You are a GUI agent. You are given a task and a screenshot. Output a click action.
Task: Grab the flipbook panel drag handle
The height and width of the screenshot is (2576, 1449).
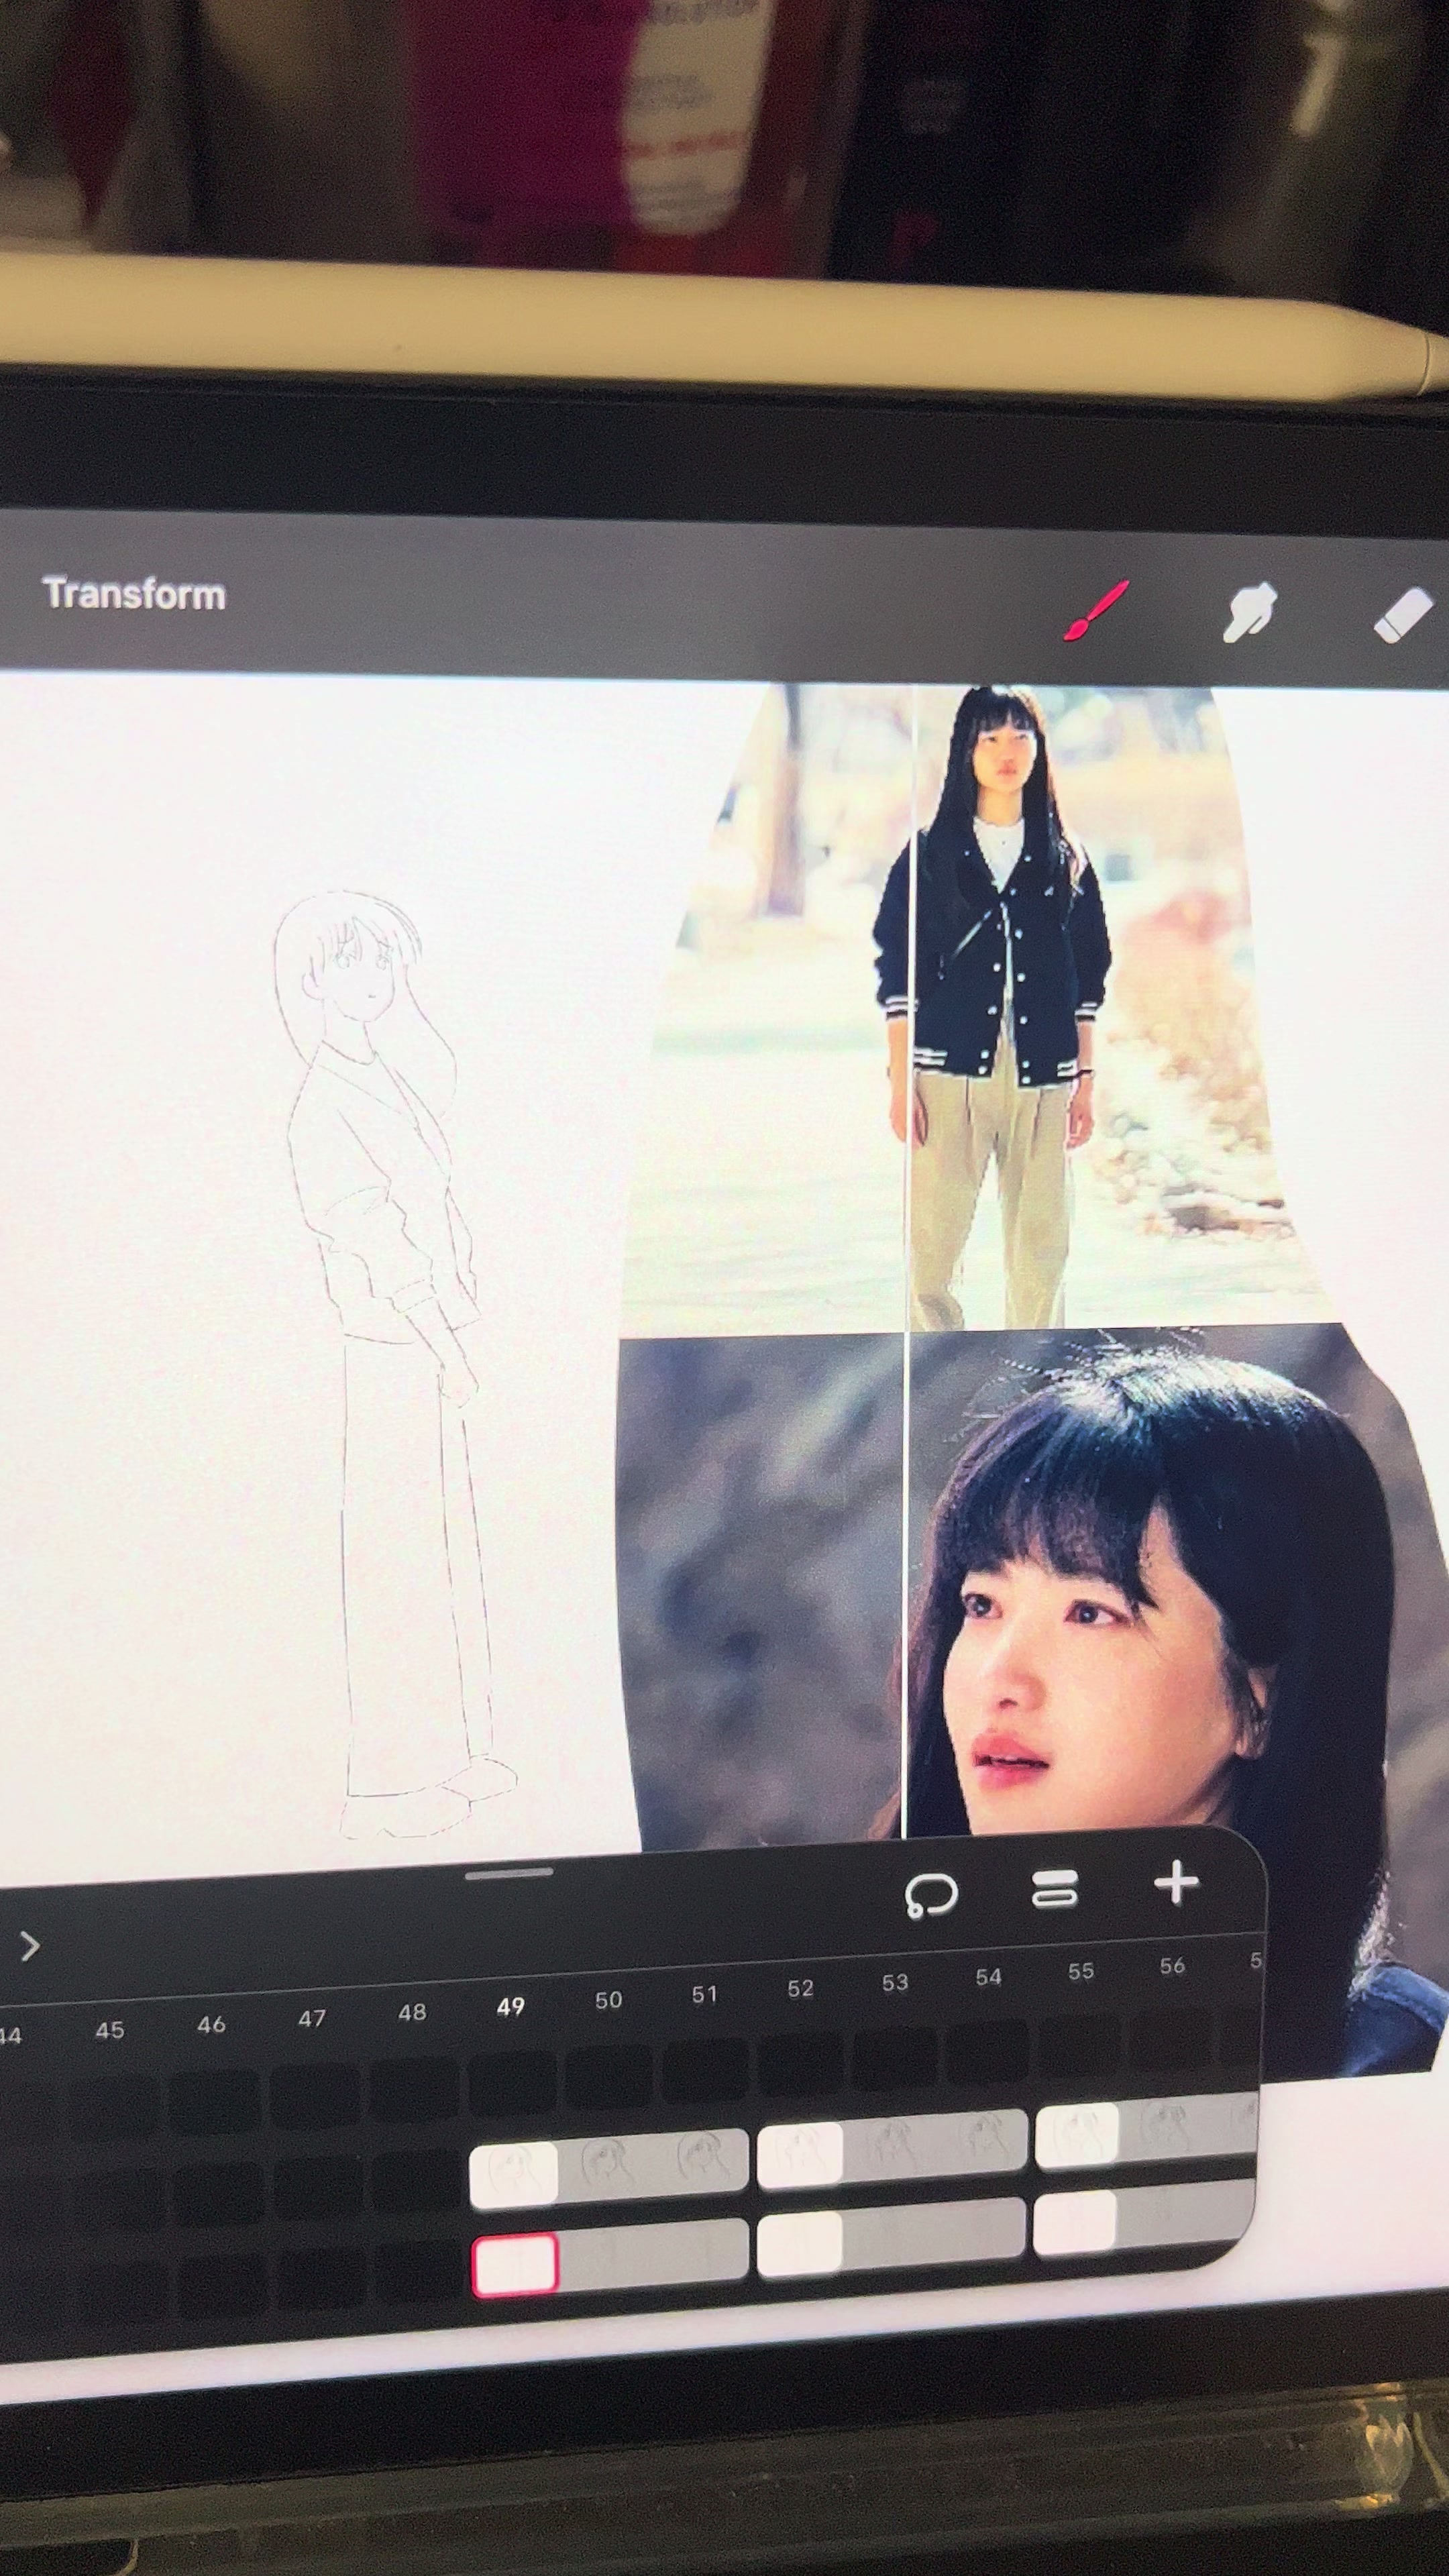click(509, 1873)
